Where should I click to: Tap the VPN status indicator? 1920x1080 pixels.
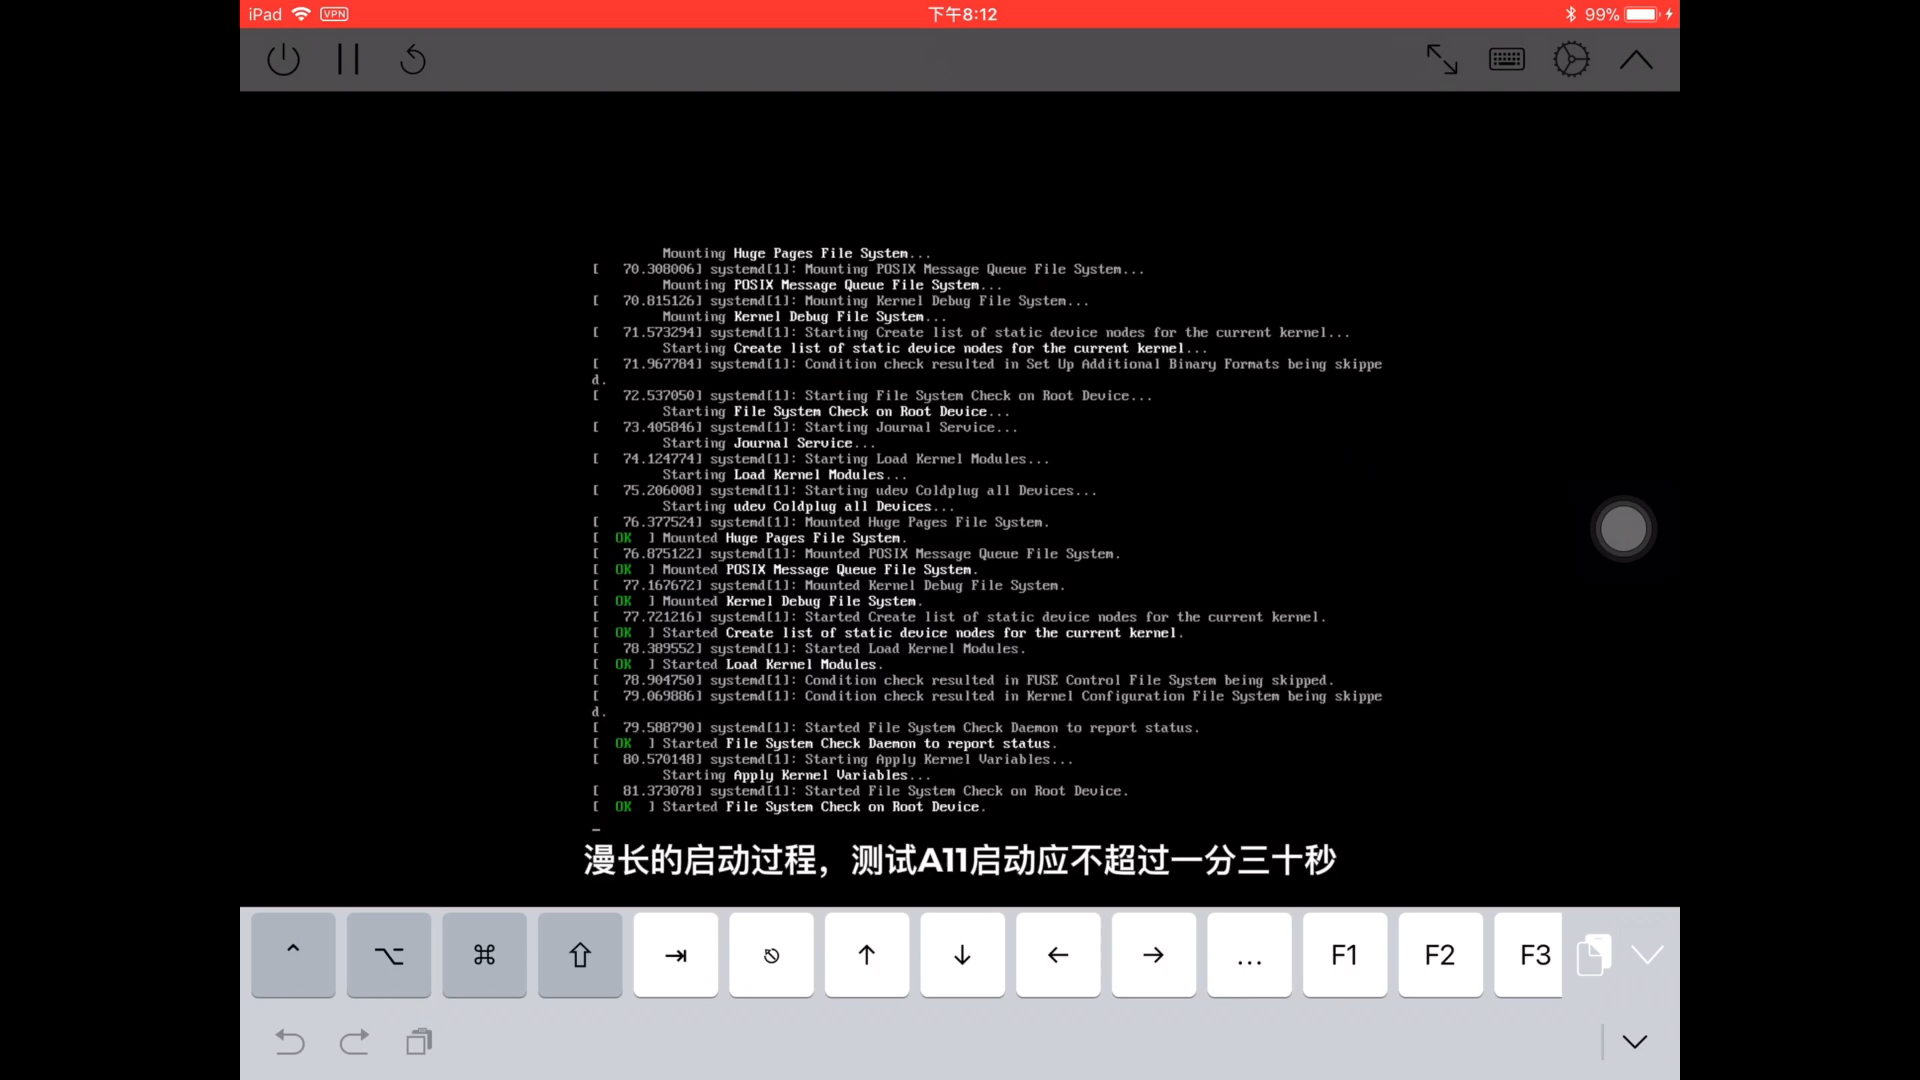pyautogui.click(x=334, y=14)
